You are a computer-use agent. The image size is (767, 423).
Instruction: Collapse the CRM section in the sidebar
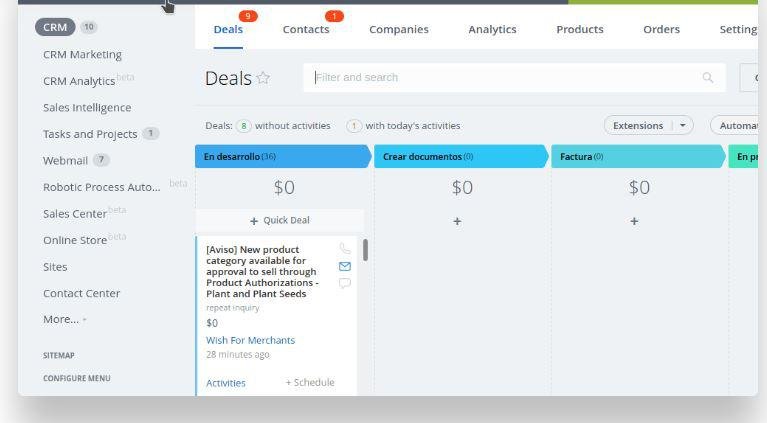[58, 27]
